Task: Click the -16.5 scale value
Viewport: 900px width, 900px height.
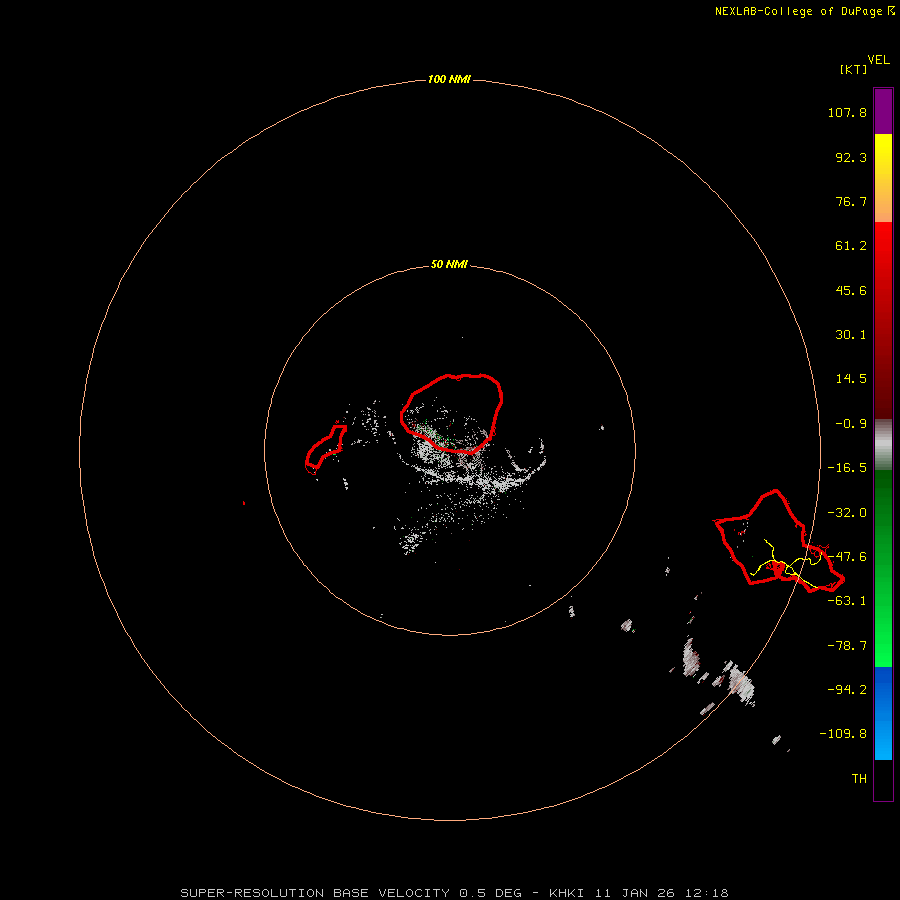Action: coord(847,468)
